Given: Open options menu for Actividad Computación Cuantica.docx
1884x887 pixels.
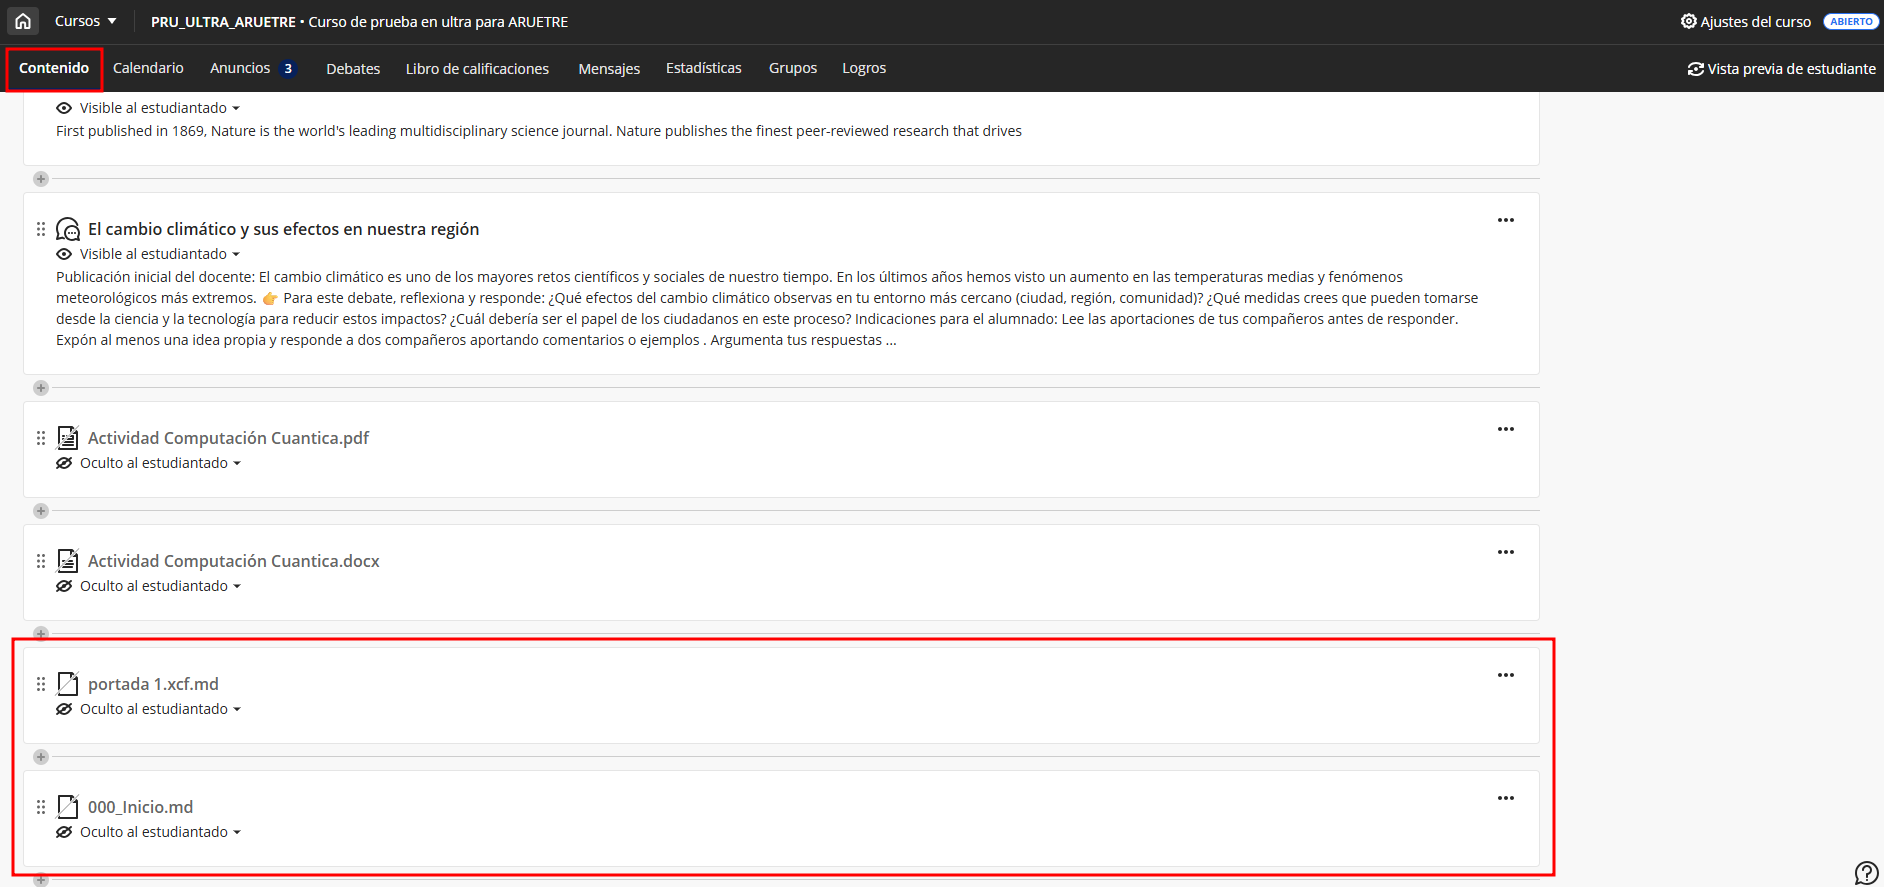Looking at the screenshot, I should tap(1505, 552).
